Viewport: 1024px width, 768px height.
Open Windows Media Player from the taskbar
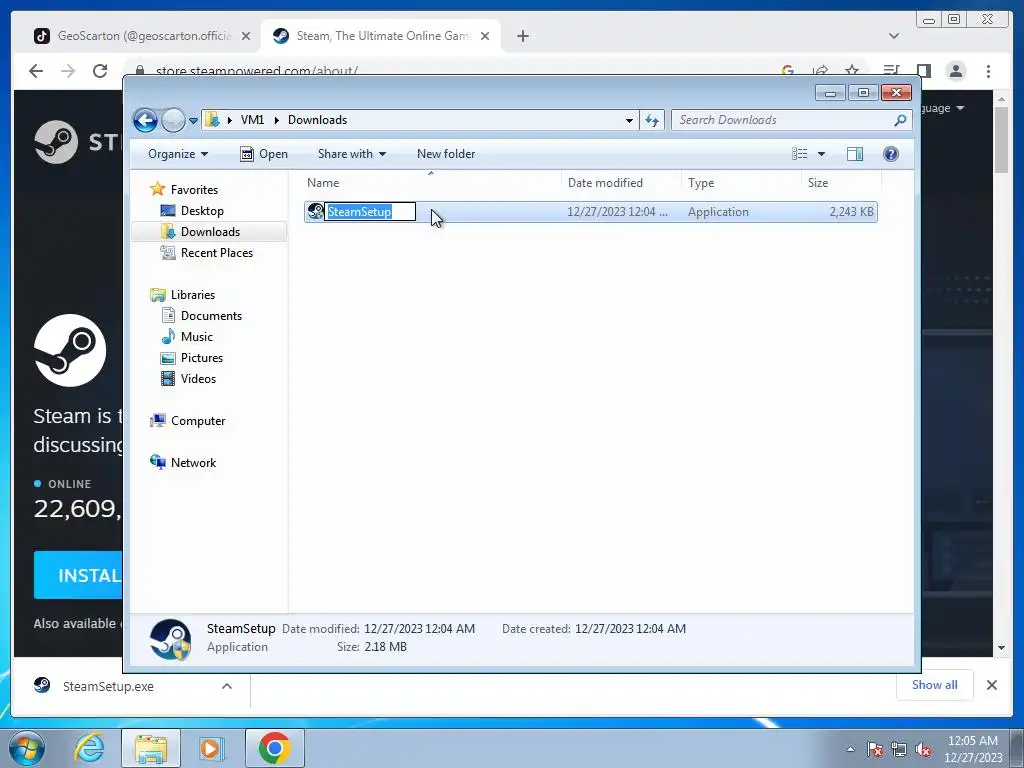click(211, 748)
